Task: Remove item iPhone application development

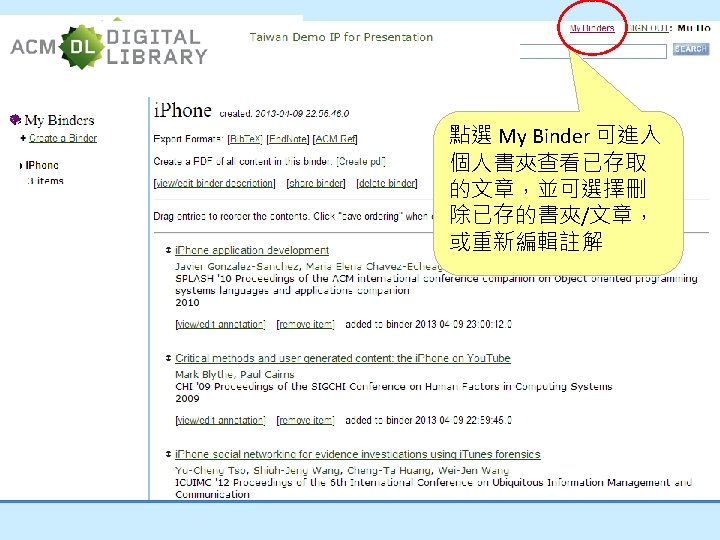Action: pyautogui.click(x=305, y=324)
